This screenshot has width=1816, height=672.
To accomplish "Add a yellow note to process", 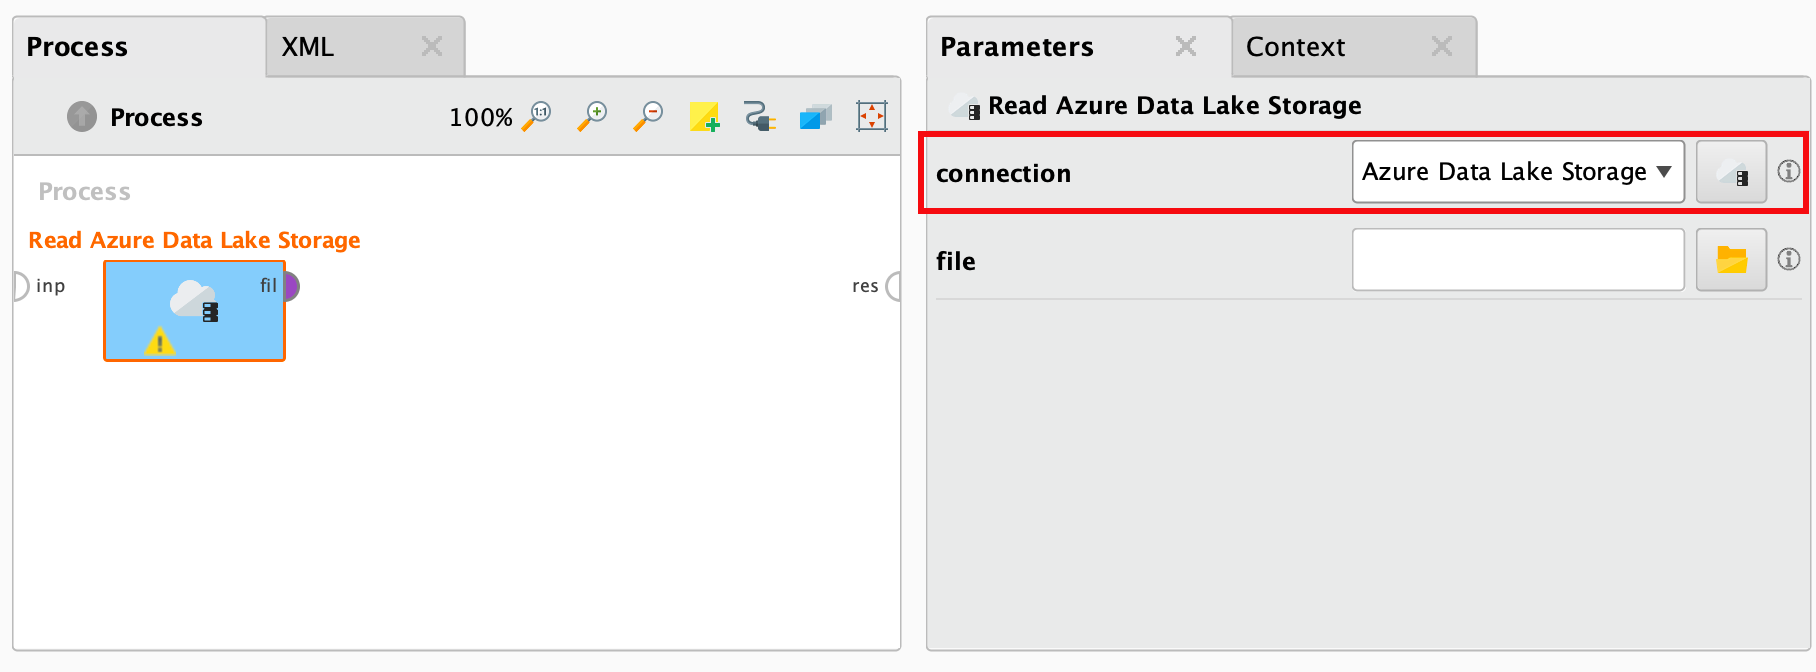I will pos(704,116).
